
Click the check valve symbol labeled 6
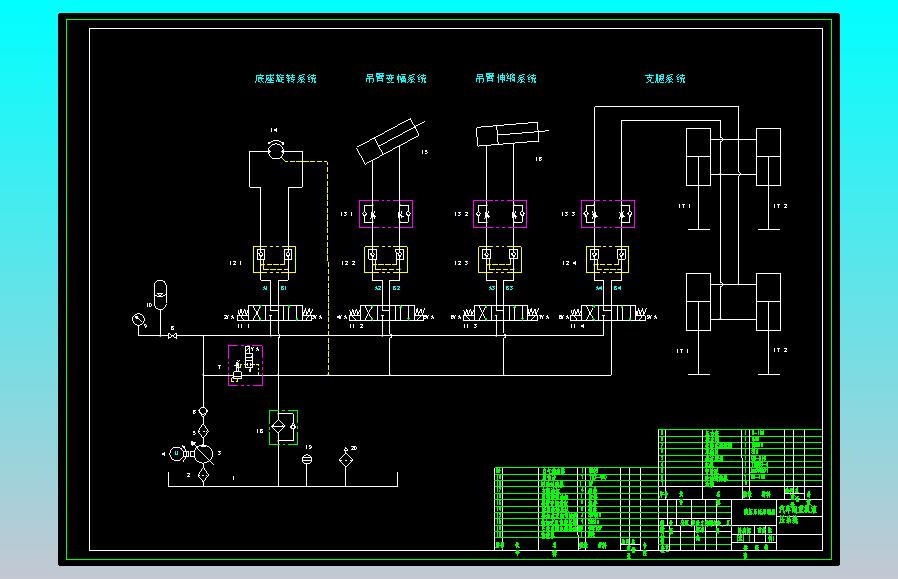pos(203,412)
